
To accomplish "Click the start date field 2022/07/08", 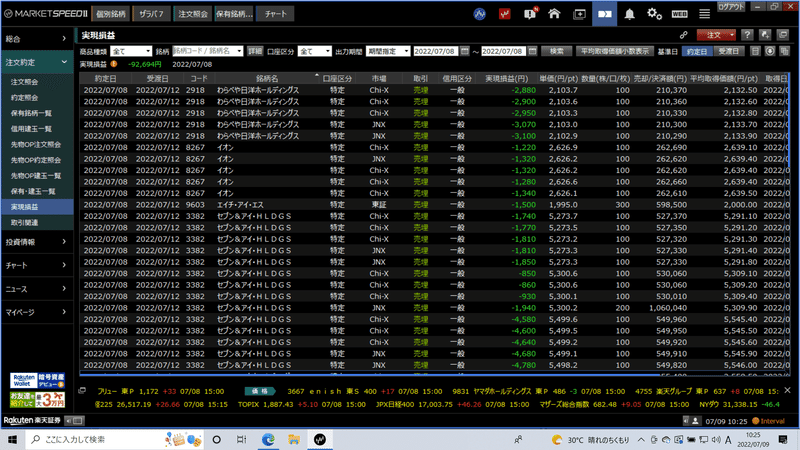I will 435,51.
